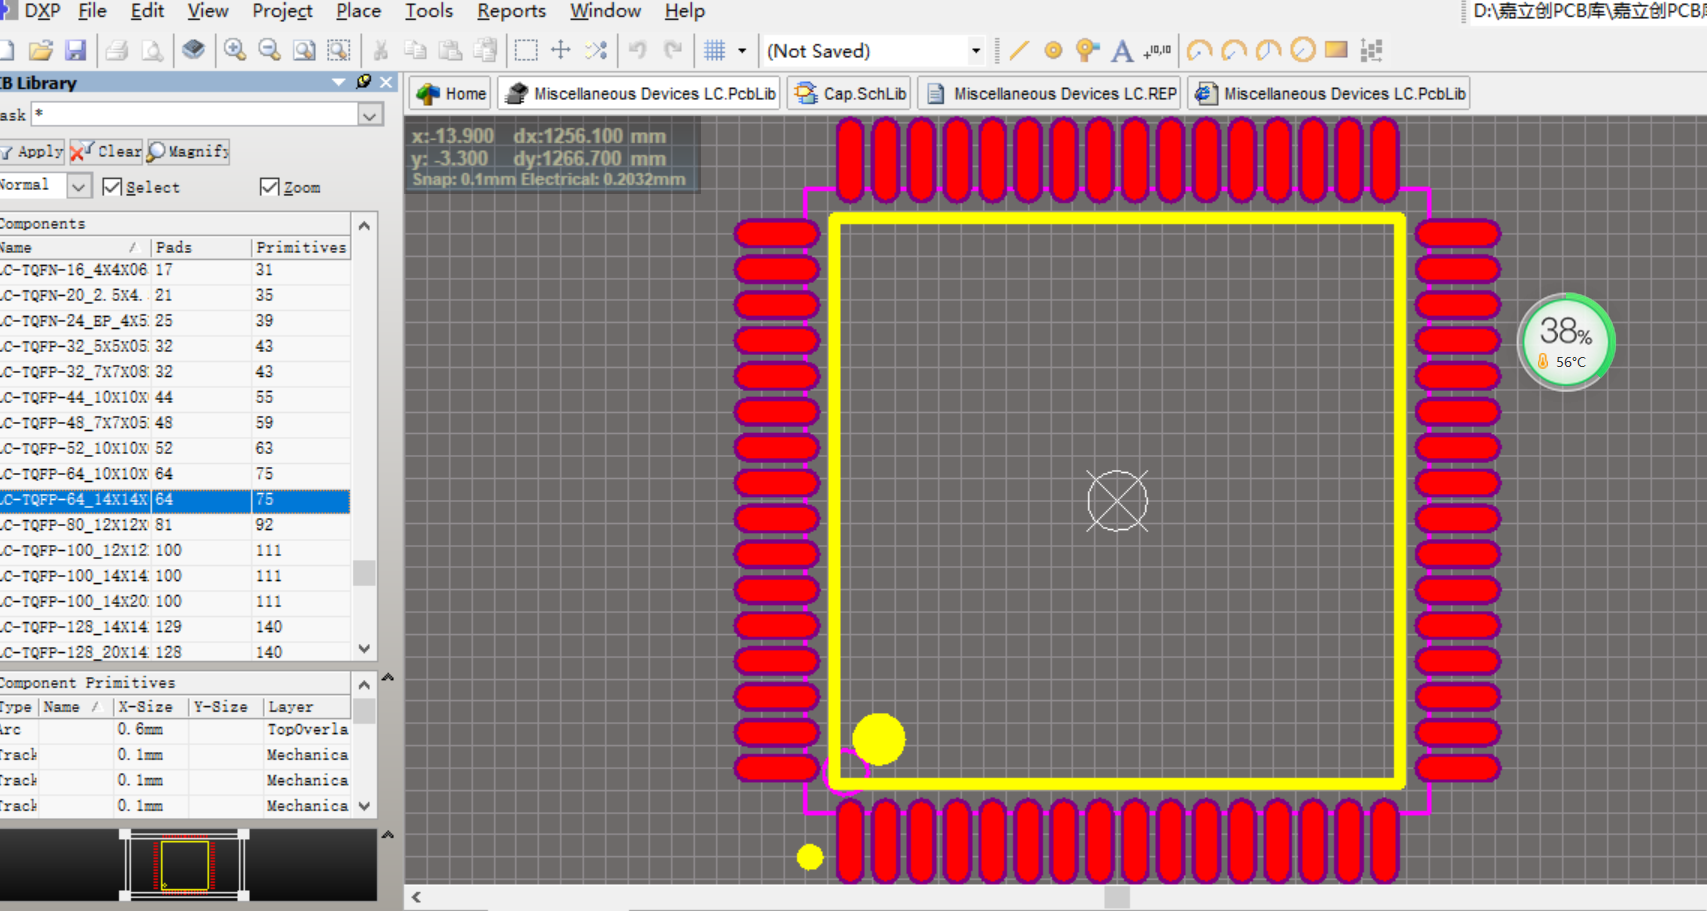Select the Place Arc by Edge tool
The height and width of the screenshot is (911, 1707).
[x=1234, y=50]
